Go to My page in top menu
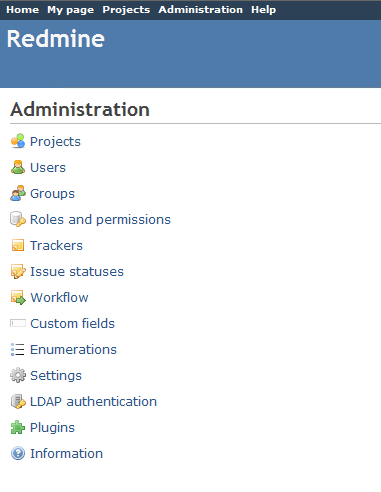 click(x=71, y=10)
